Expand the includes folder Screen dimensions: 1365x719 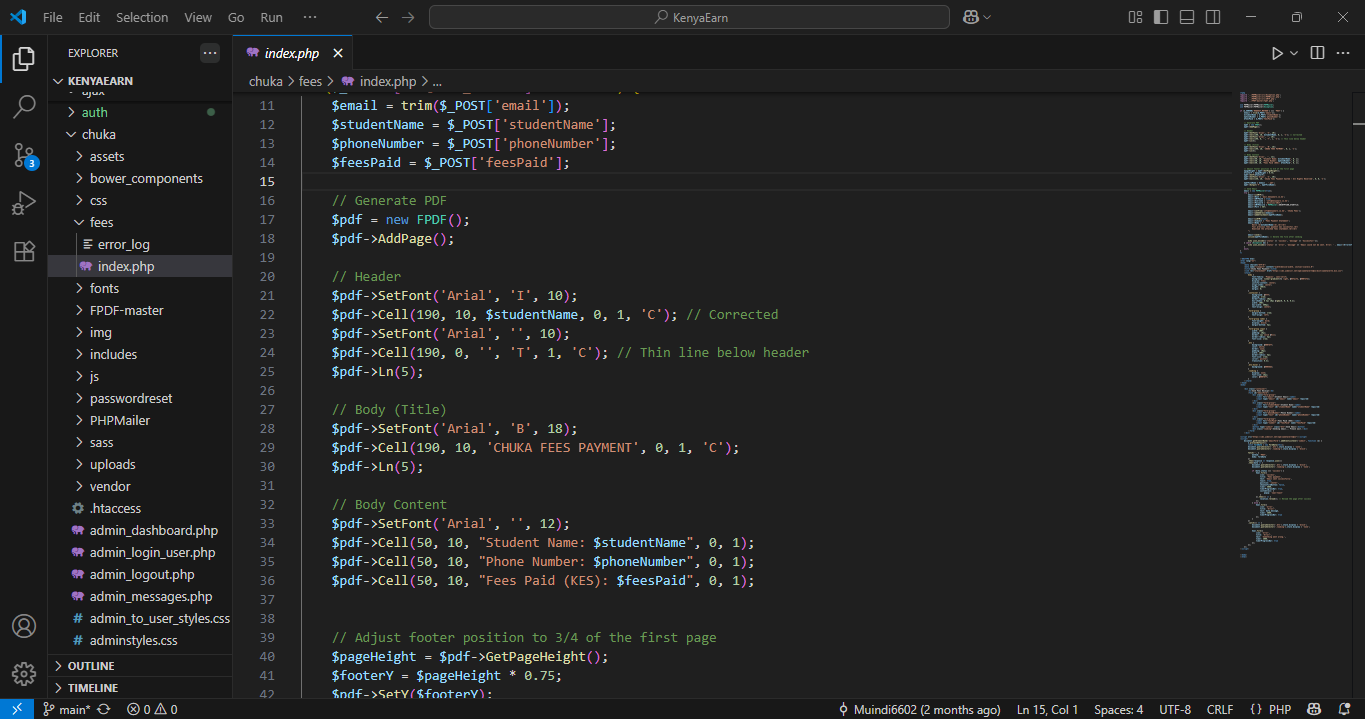(x=113, y=354)
